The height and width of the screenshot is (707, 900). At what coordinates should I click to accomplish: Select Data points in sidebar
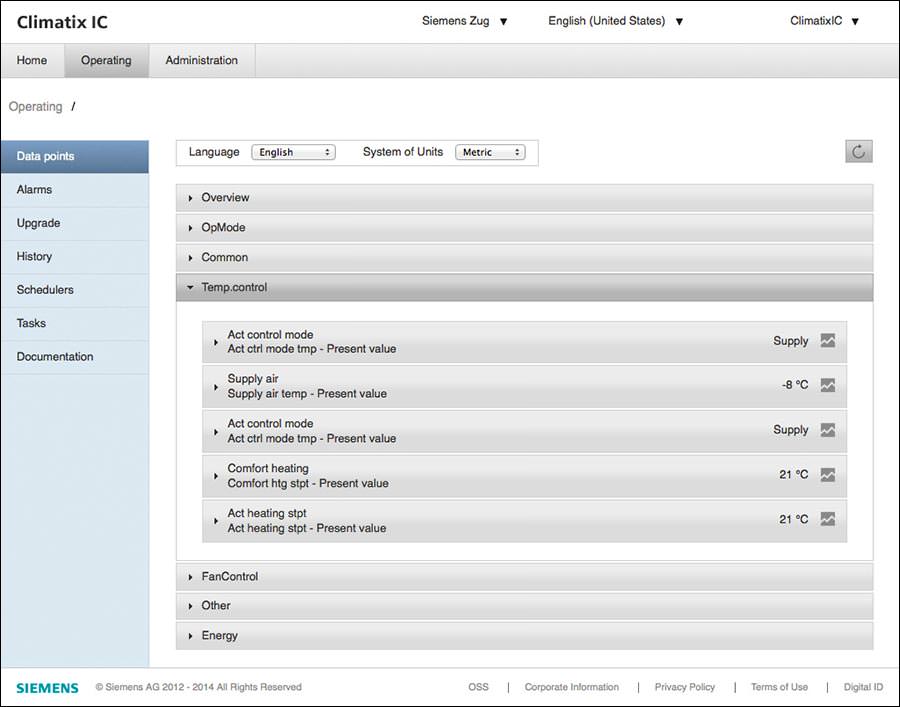click(75, 156)
